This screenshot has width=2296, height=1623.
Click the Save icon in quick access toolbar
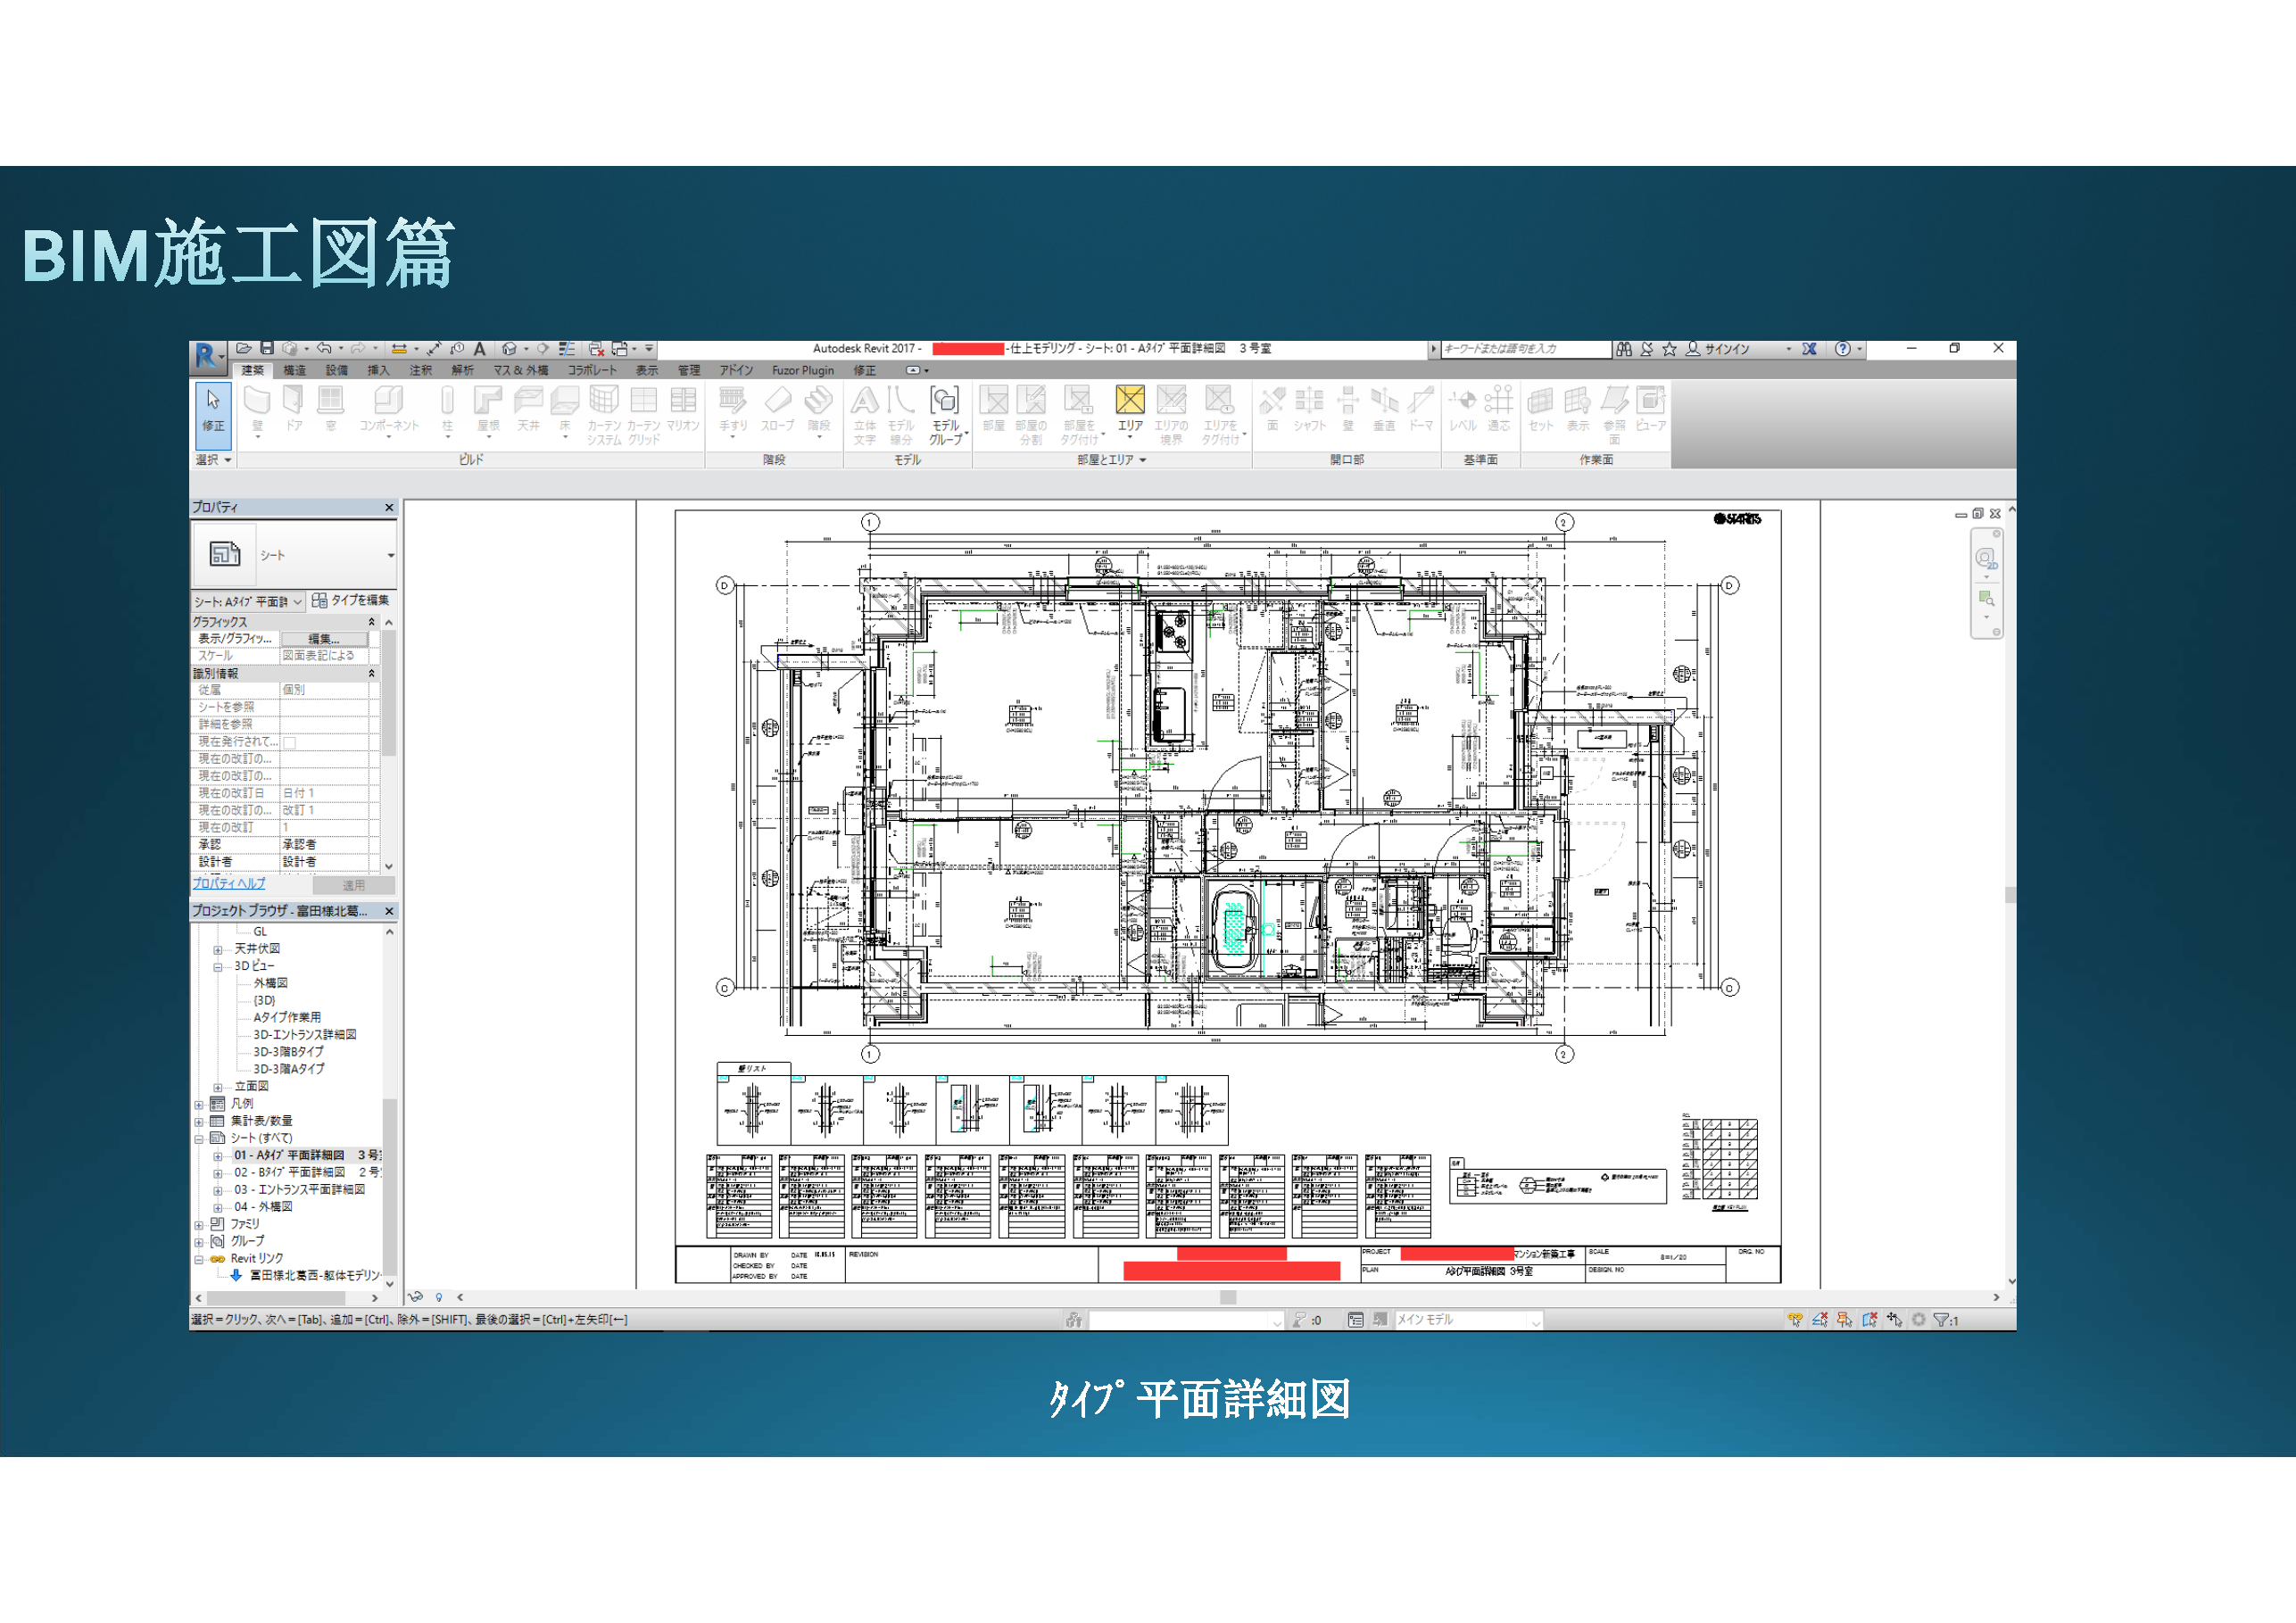click(x=267, y=348)
